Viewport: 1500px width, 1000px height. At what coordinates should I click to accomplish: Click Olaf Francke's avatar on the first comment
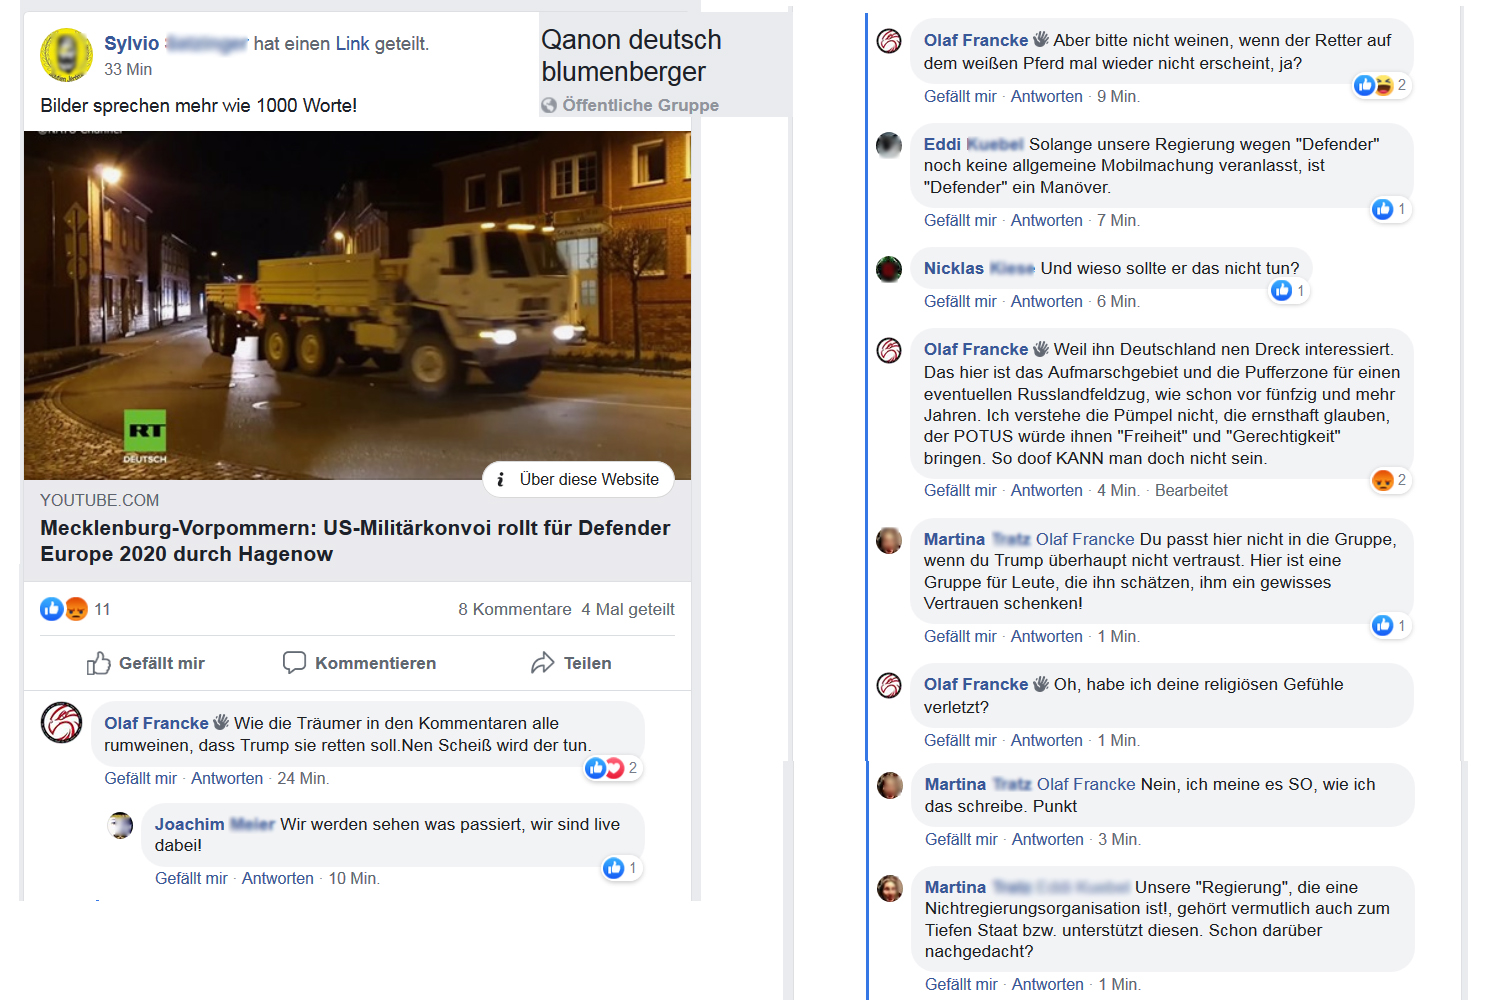pos(61,722)
